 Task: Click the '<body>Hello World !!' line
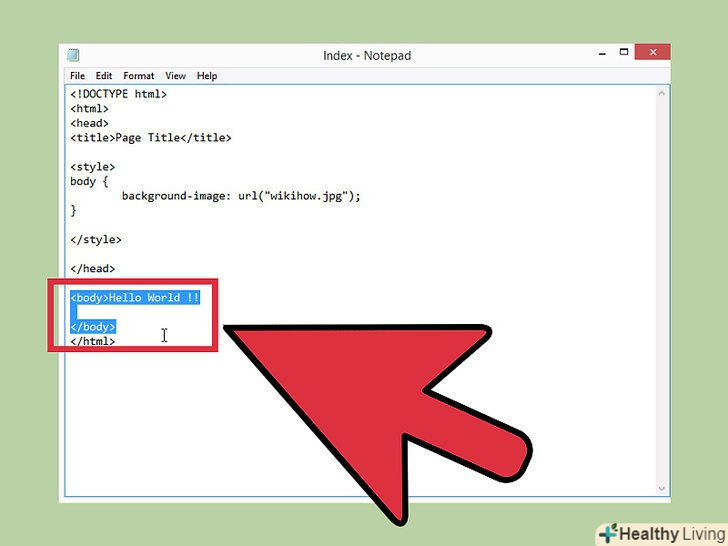point(135,298)
